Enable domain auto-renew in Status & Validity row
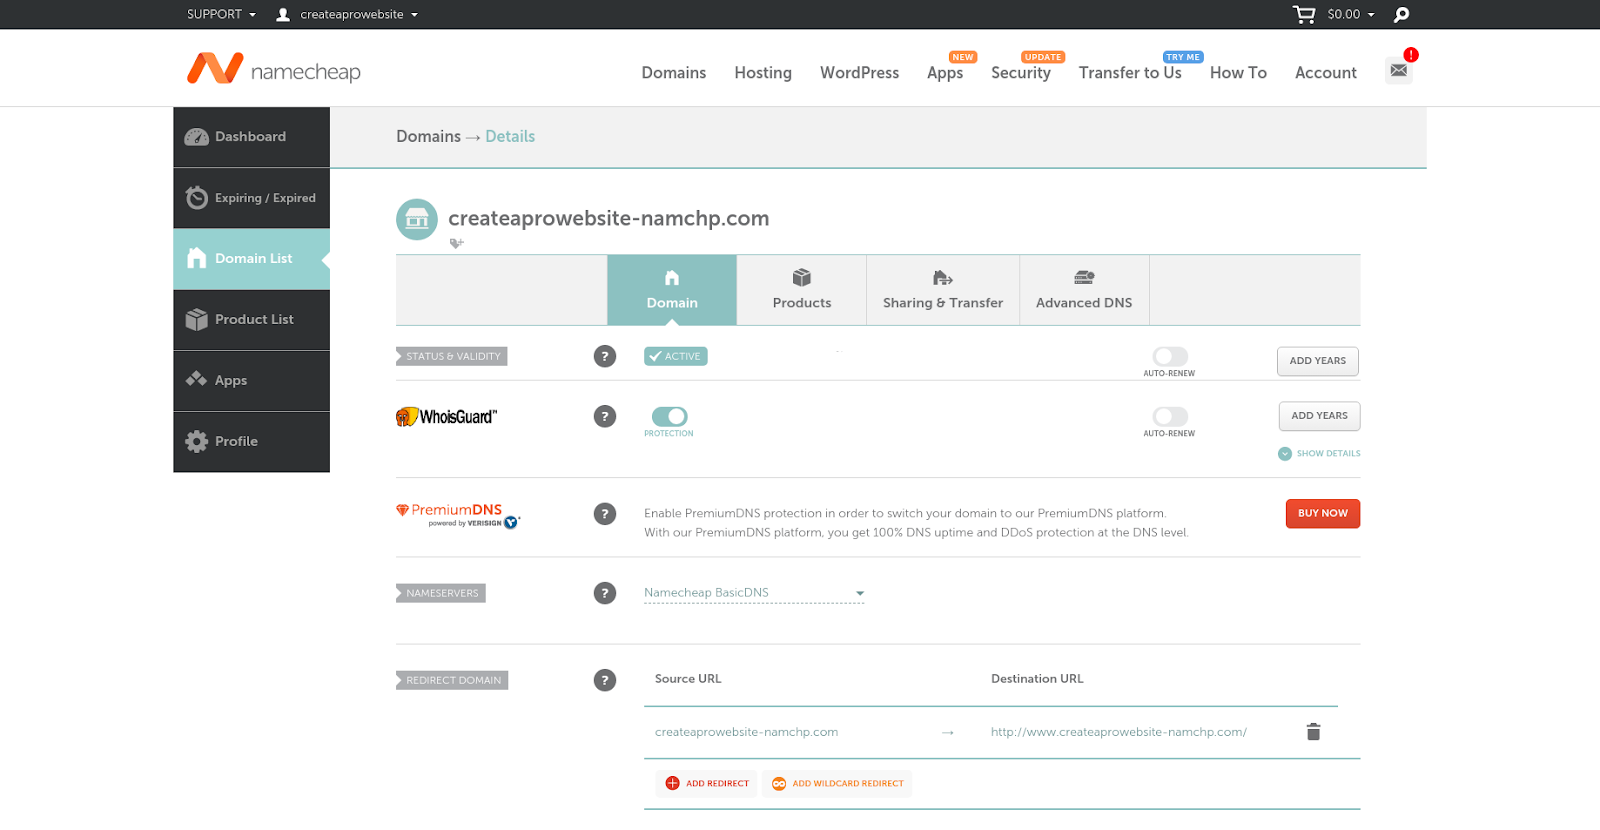 (x=1170, y=356)
